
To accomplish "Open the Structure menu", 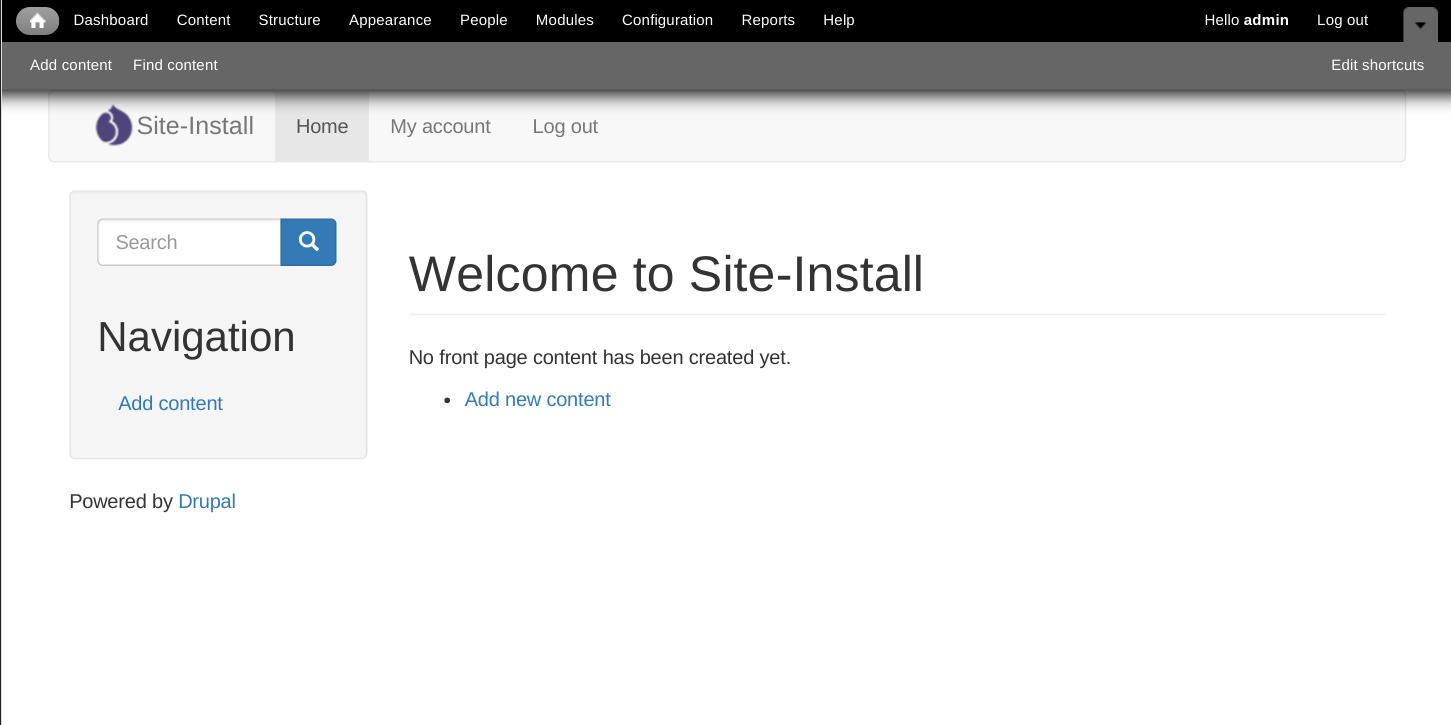I will 289,20.
